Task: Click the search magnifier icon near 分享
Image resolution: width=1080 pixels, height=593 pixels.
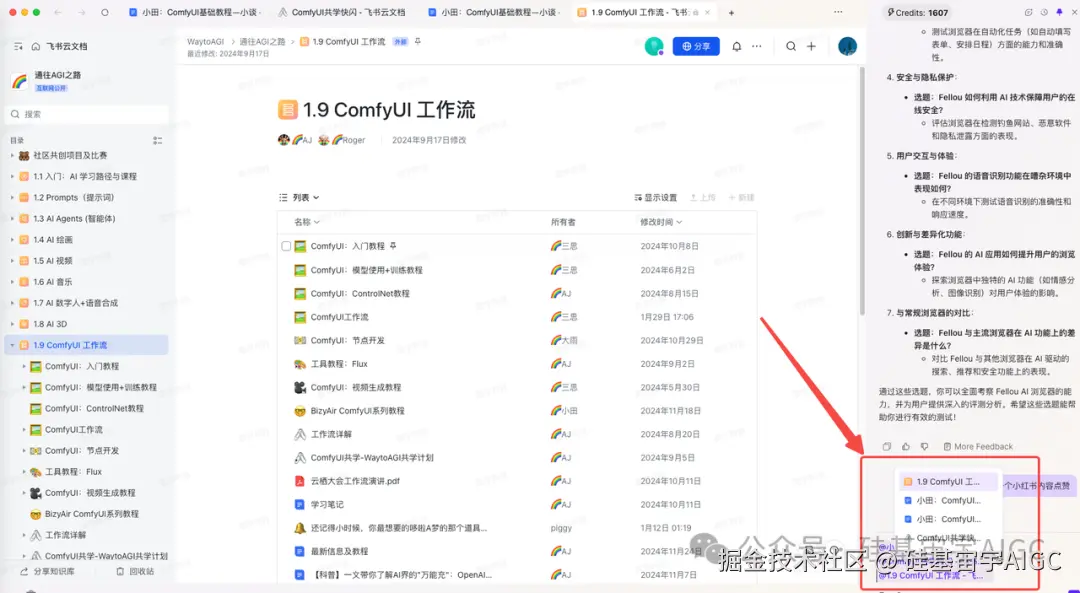Action: [x=790, y=46]
